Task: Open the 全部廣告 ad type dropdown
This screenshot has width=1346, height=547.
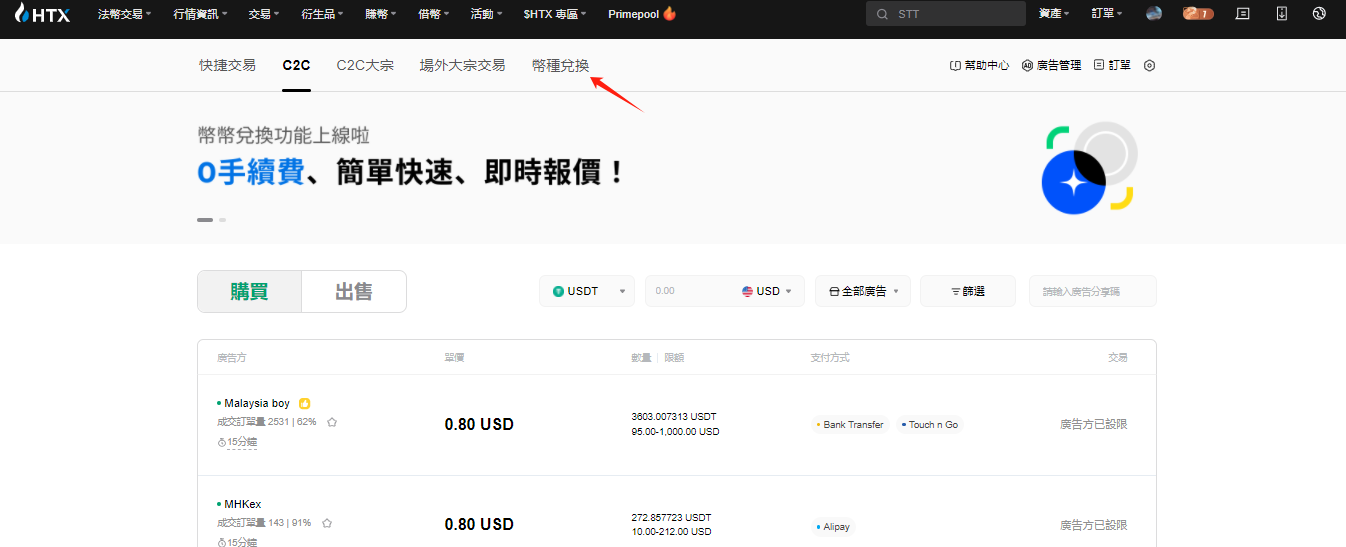Action: point(862,291)
